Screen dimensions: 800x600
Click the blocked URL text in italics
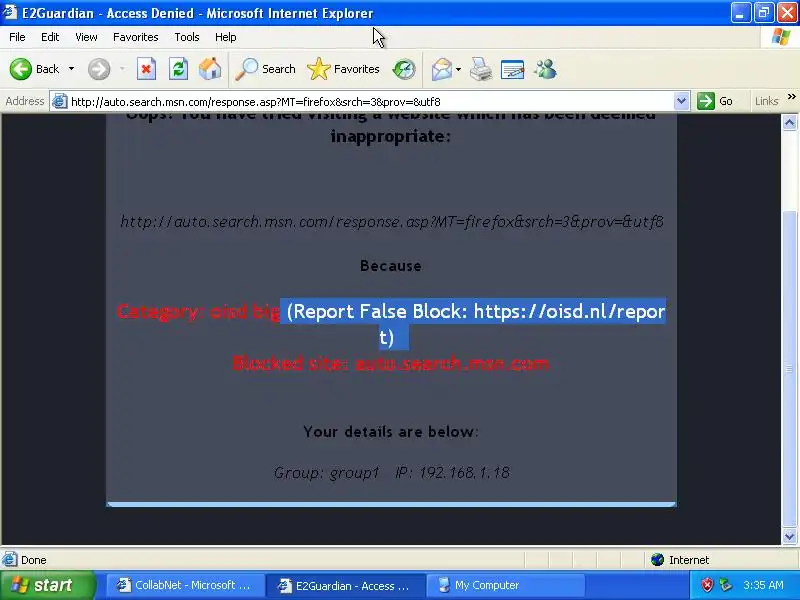point(392,221)
